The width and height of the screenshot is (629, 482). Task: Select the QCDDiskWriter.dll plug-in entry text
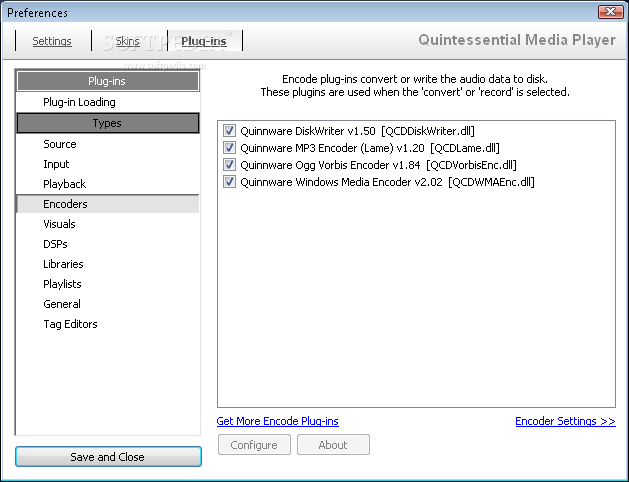tap(357, 131)
